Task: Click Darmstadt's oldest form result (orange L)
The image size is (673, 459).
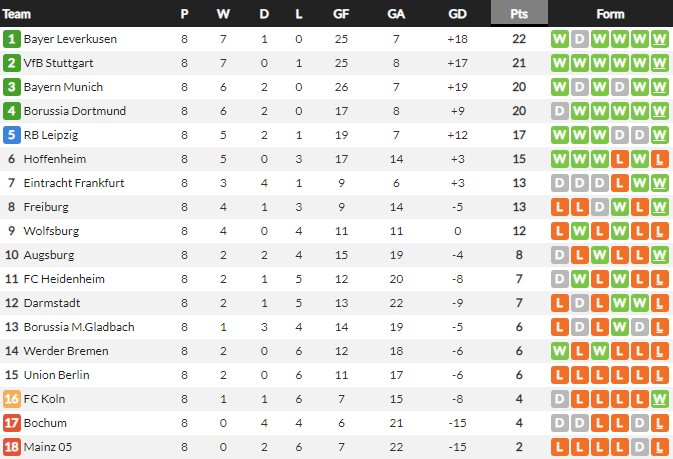Action: (560, 303)
